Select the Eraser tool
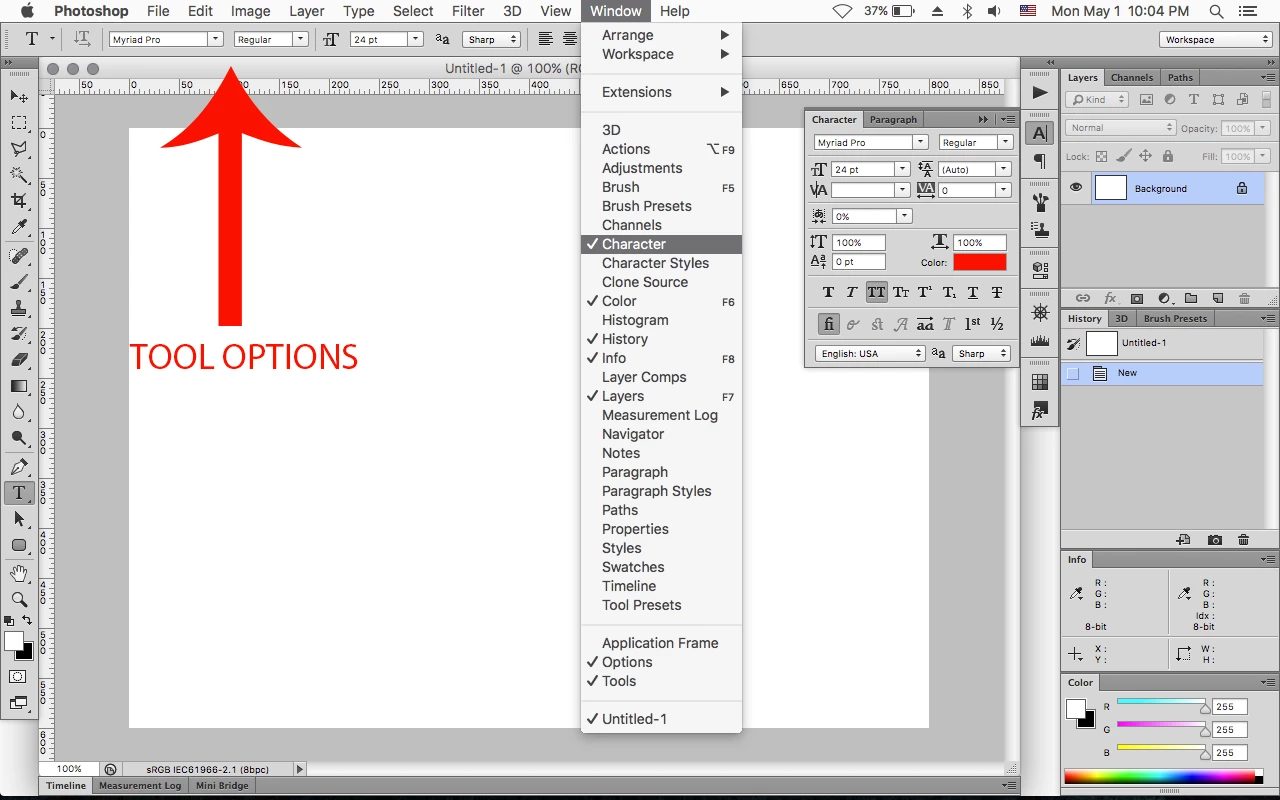 point(19,360)
